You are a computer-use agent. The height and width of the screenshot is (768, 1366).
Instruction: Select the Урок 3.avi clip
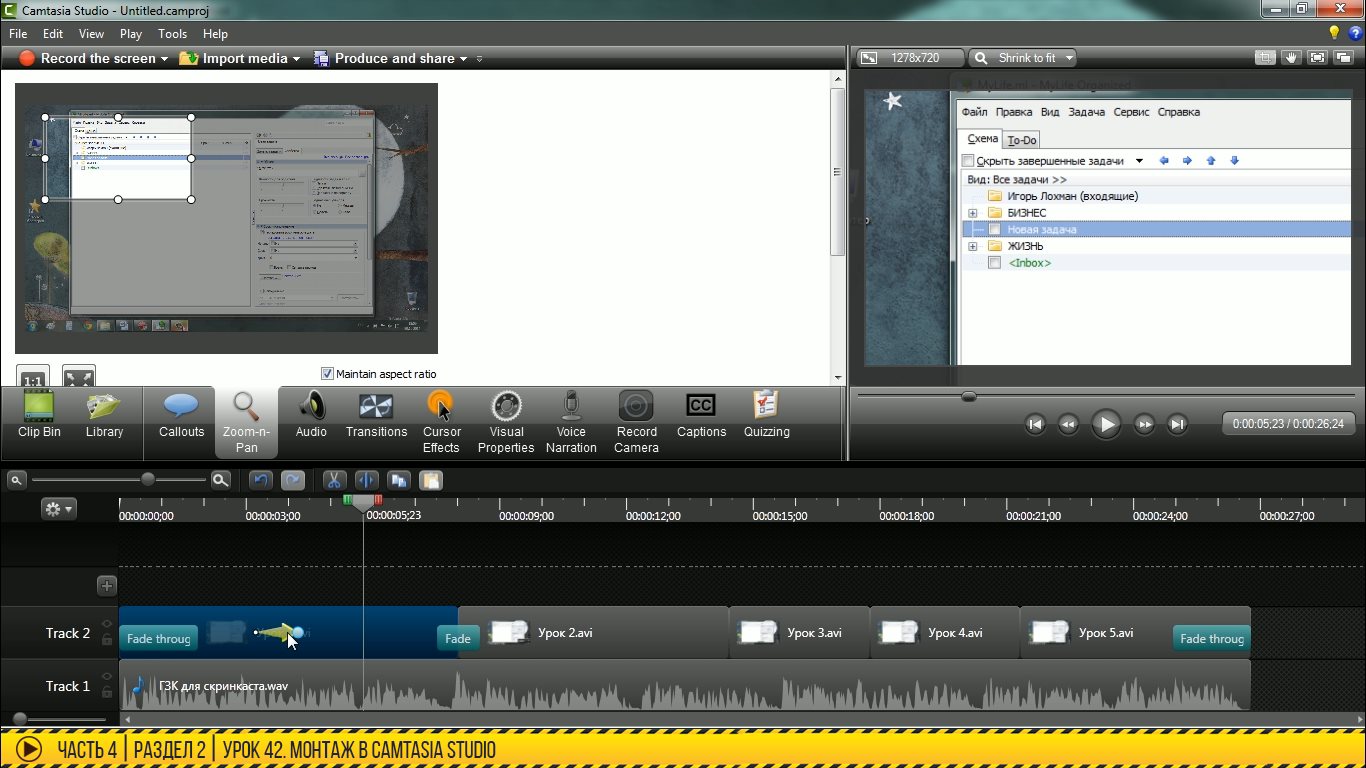pos(799,632)
